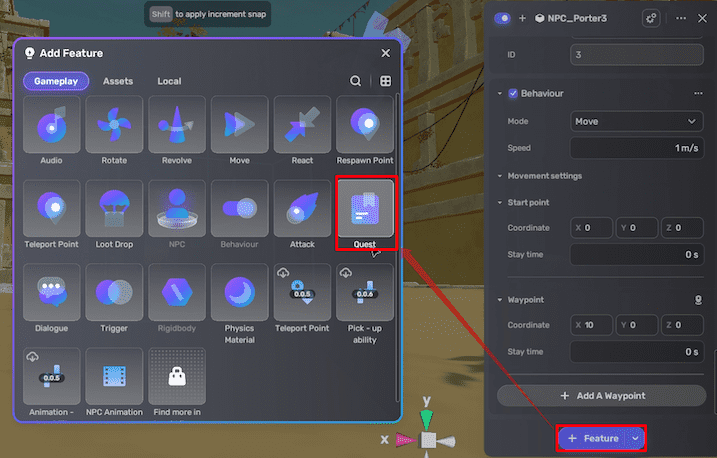Select the Loot Drop feature
Screen dimensions: 717x458
[114, 209]
